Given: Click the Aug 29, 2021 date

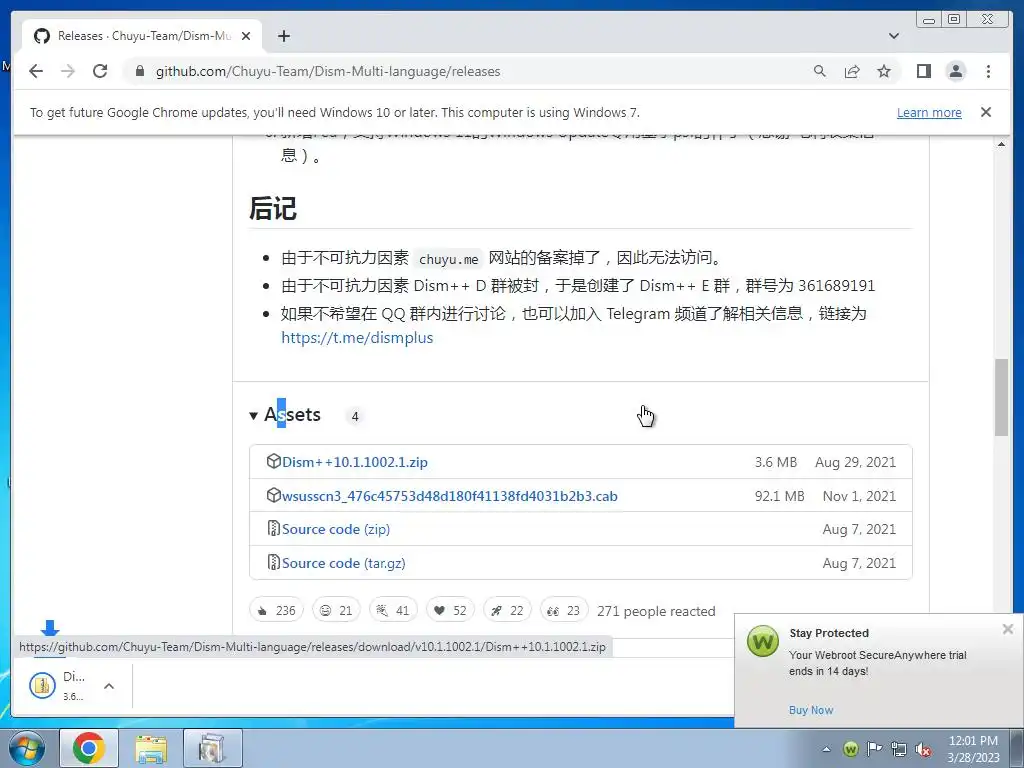Looking at the screenshot, I should [x=856, y=462].
